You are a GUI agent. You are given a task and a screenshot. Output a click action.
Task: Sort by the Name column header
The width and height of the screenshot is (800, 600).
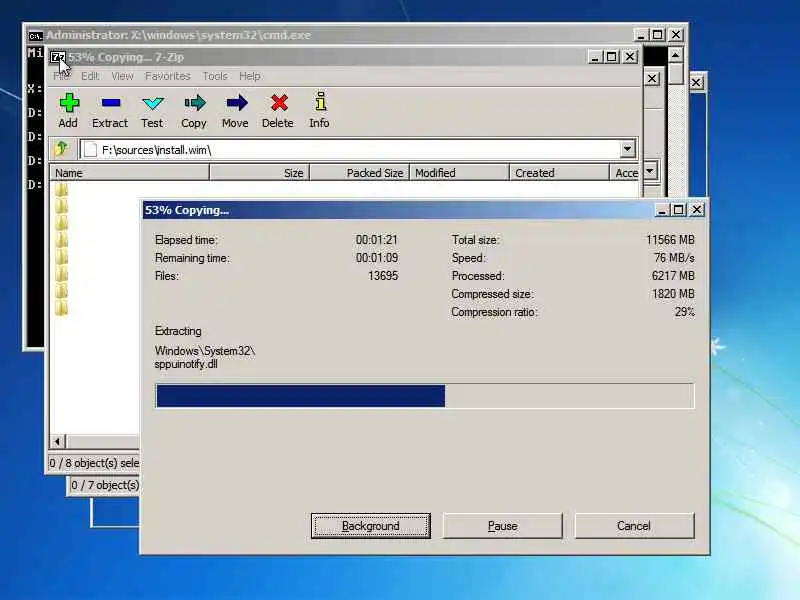[130, 172]
